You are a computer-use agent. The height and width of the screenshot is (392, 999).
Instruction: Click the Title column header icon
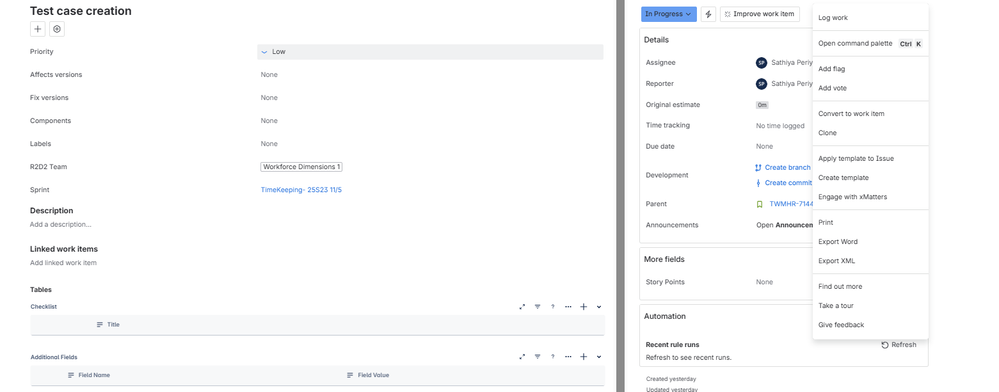pos(99,324)
